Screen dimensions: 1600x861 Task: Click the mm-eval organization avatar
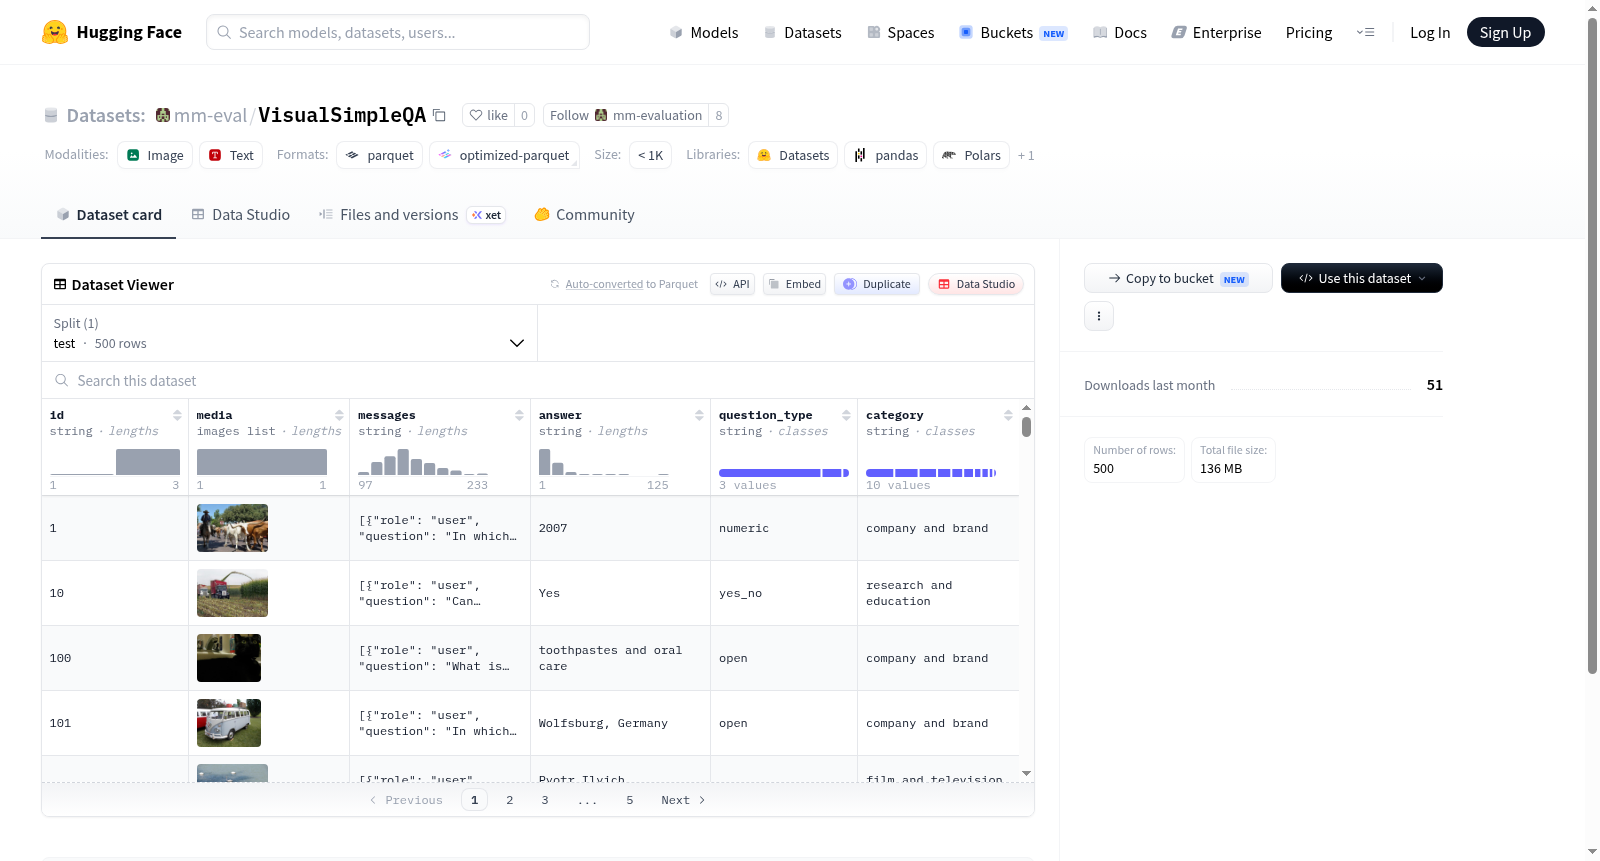coord(163,115)
